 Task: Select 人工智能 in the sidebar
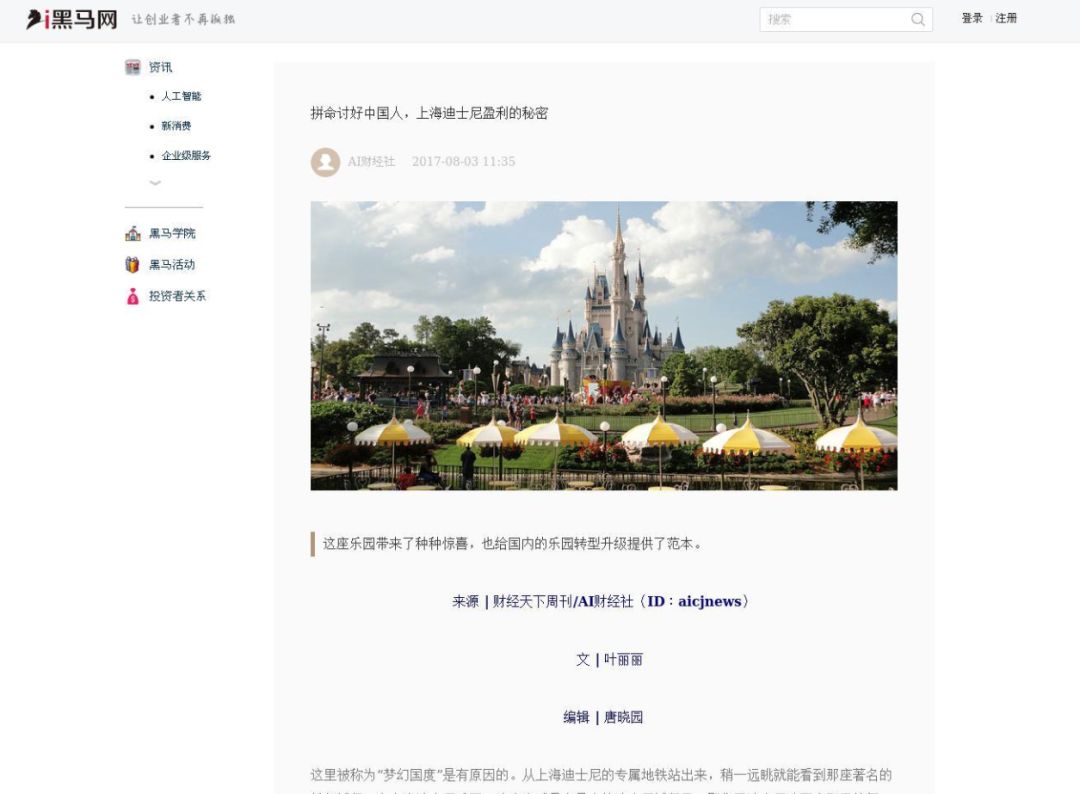(181, 96)
